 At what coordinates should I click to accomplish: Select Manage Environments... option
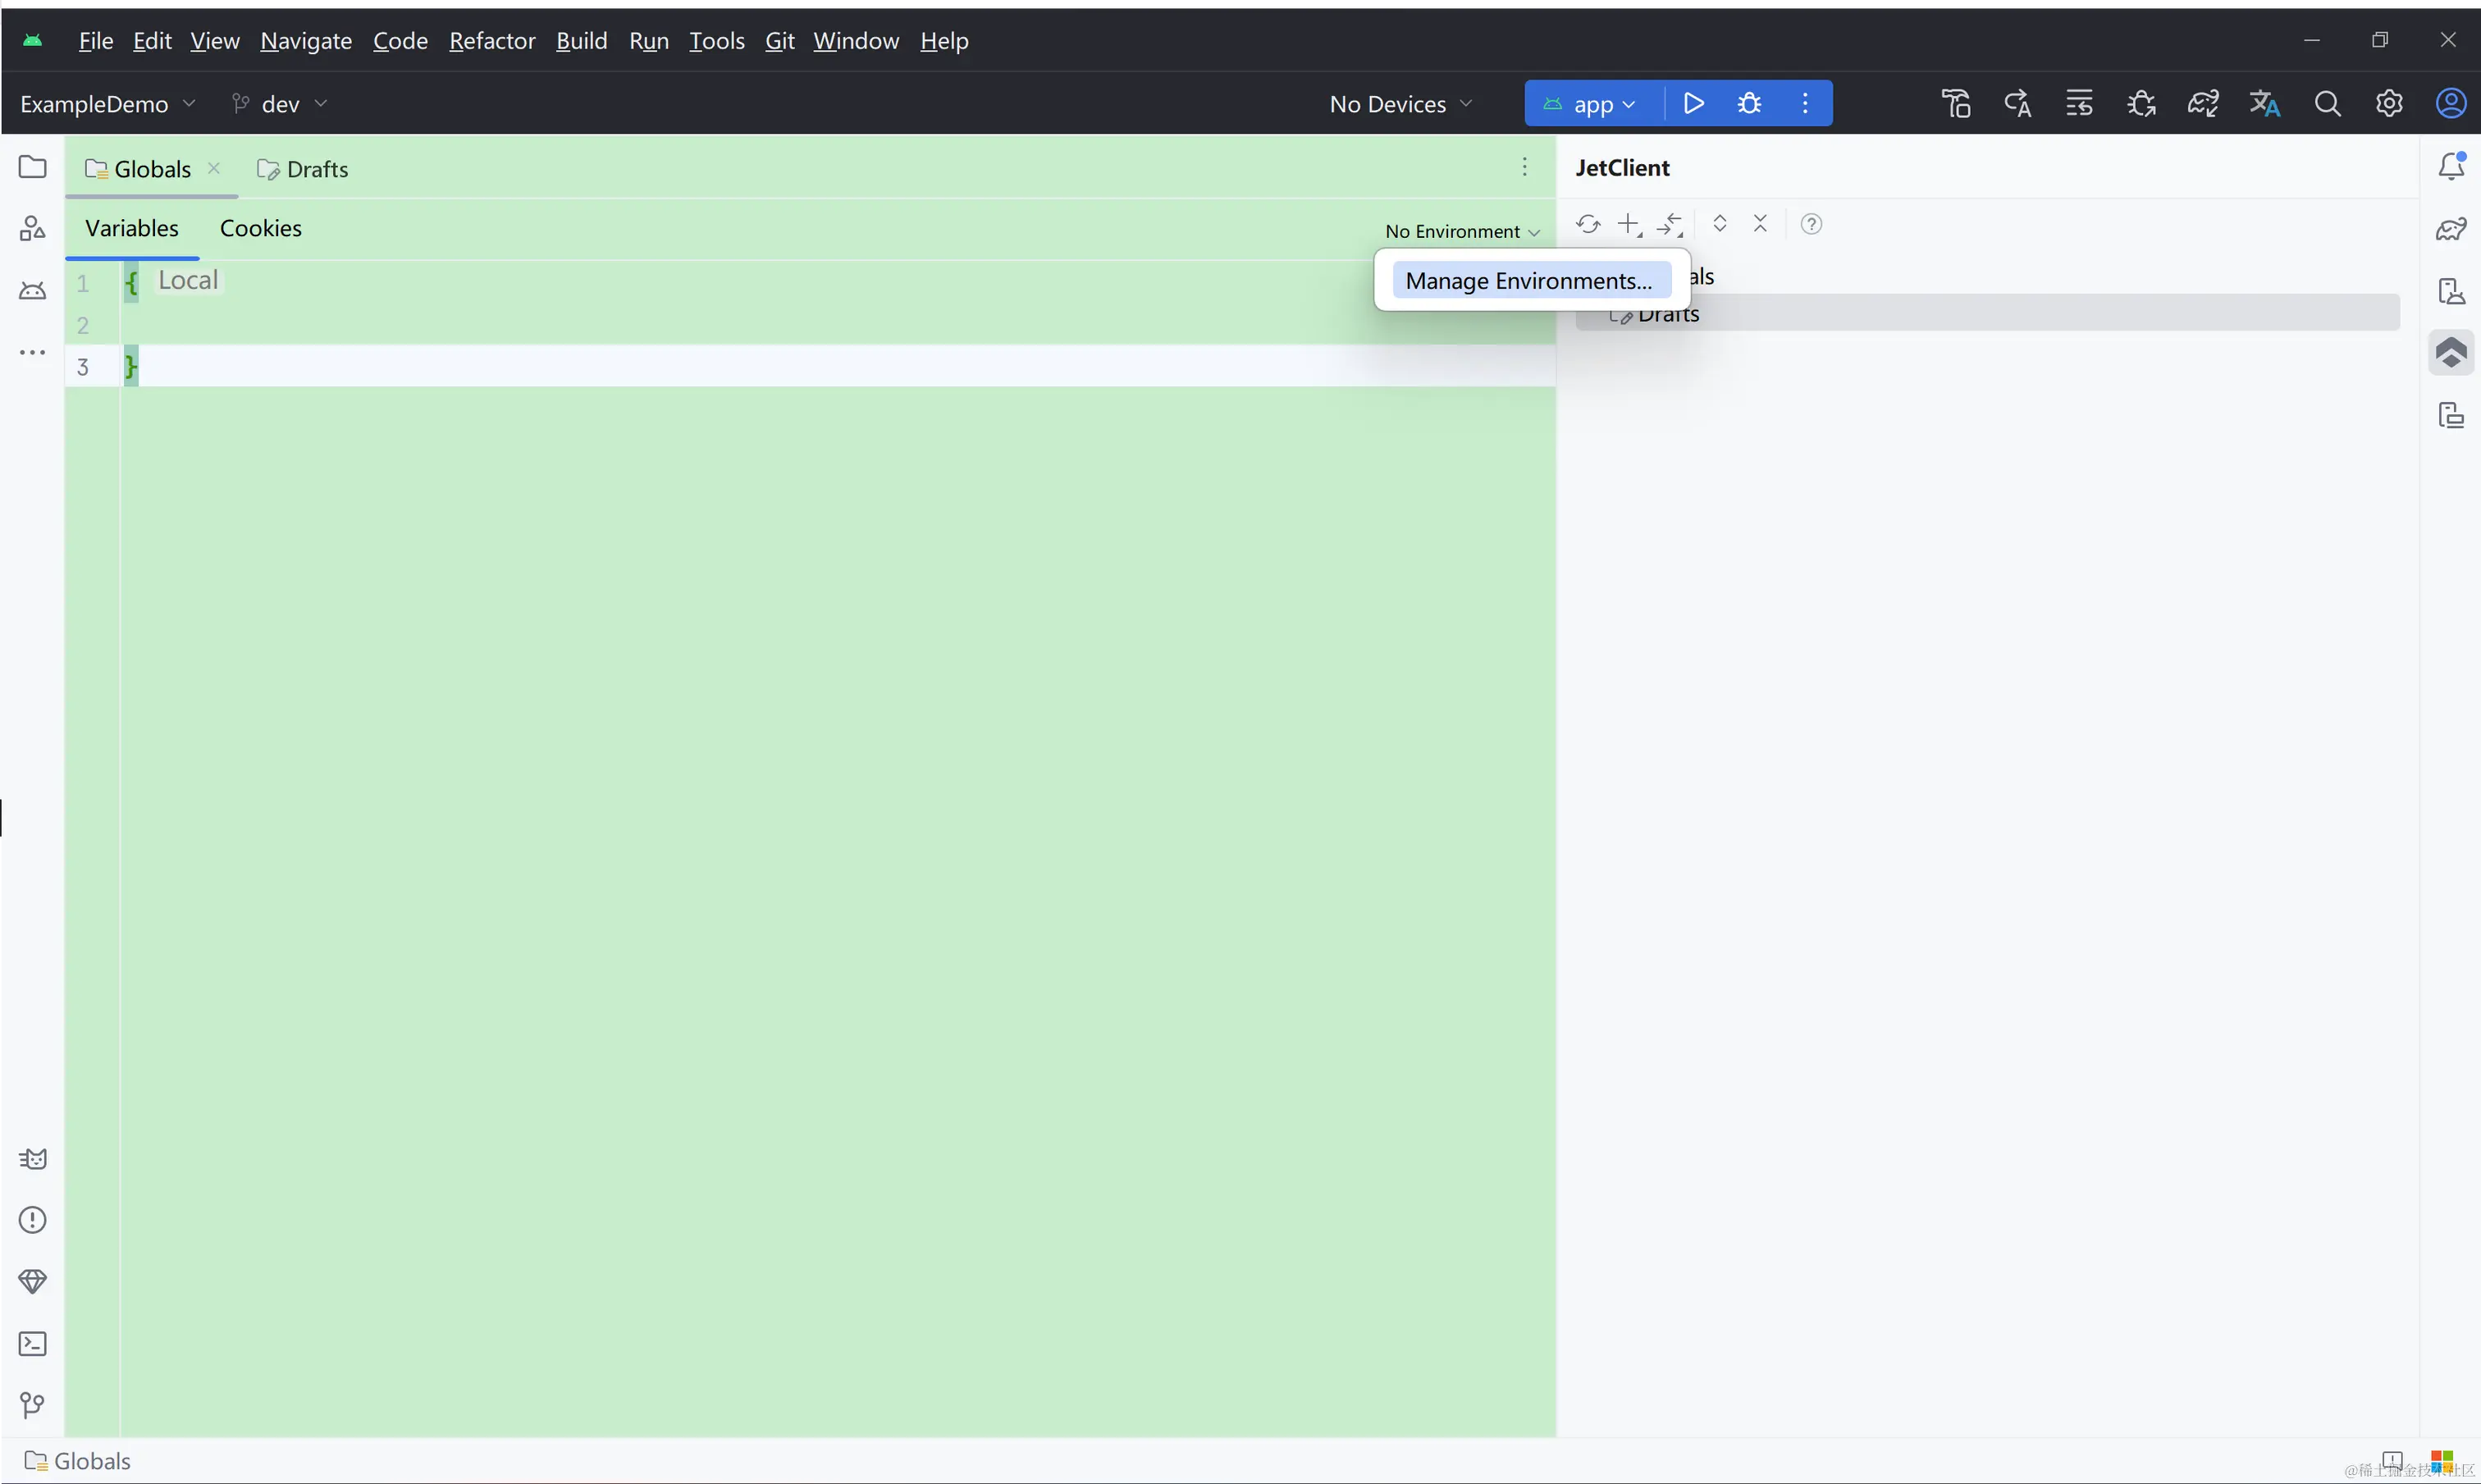point(1529,281)
